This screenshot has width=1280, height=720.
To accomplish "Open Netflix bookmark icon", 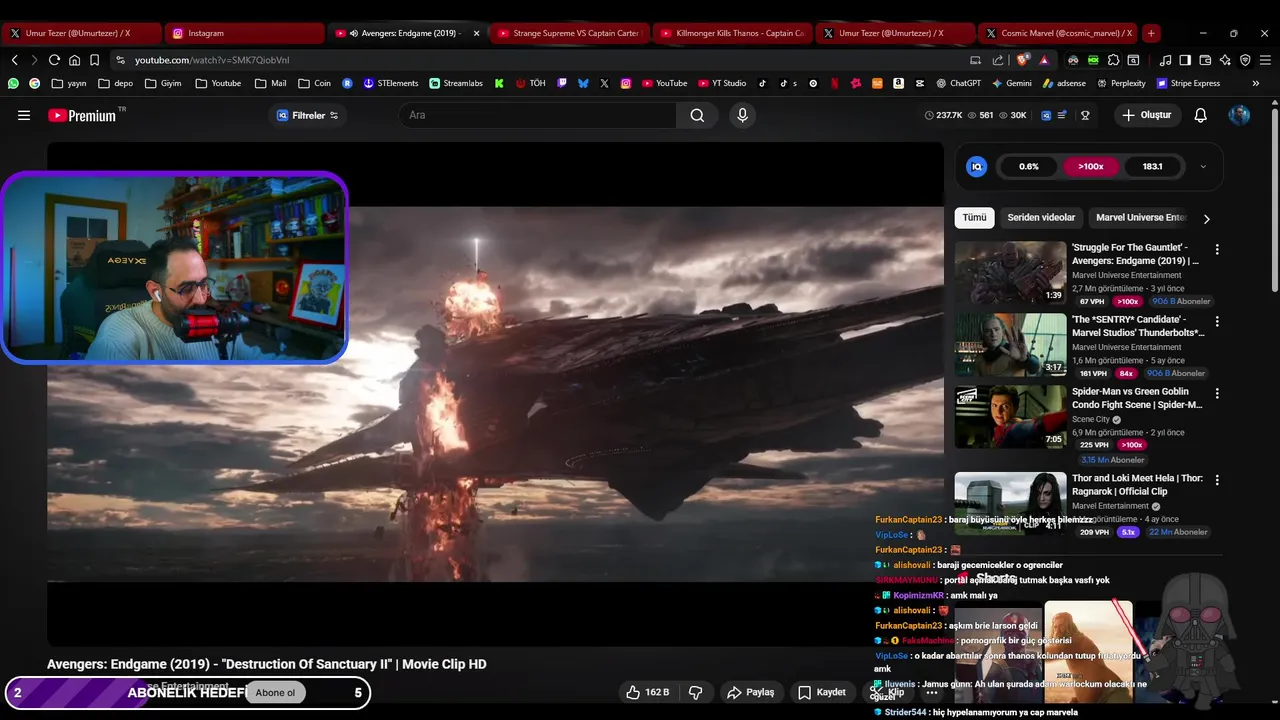I will pyautogui.click(x=834, y=83).
